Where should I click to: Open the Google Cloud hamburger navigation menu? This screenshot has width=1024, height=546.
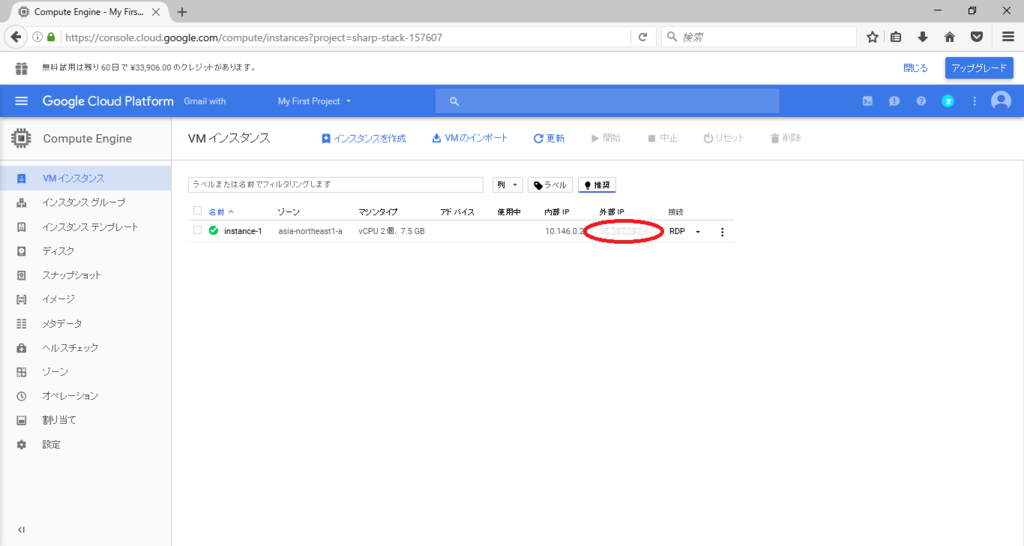(22, 101)
